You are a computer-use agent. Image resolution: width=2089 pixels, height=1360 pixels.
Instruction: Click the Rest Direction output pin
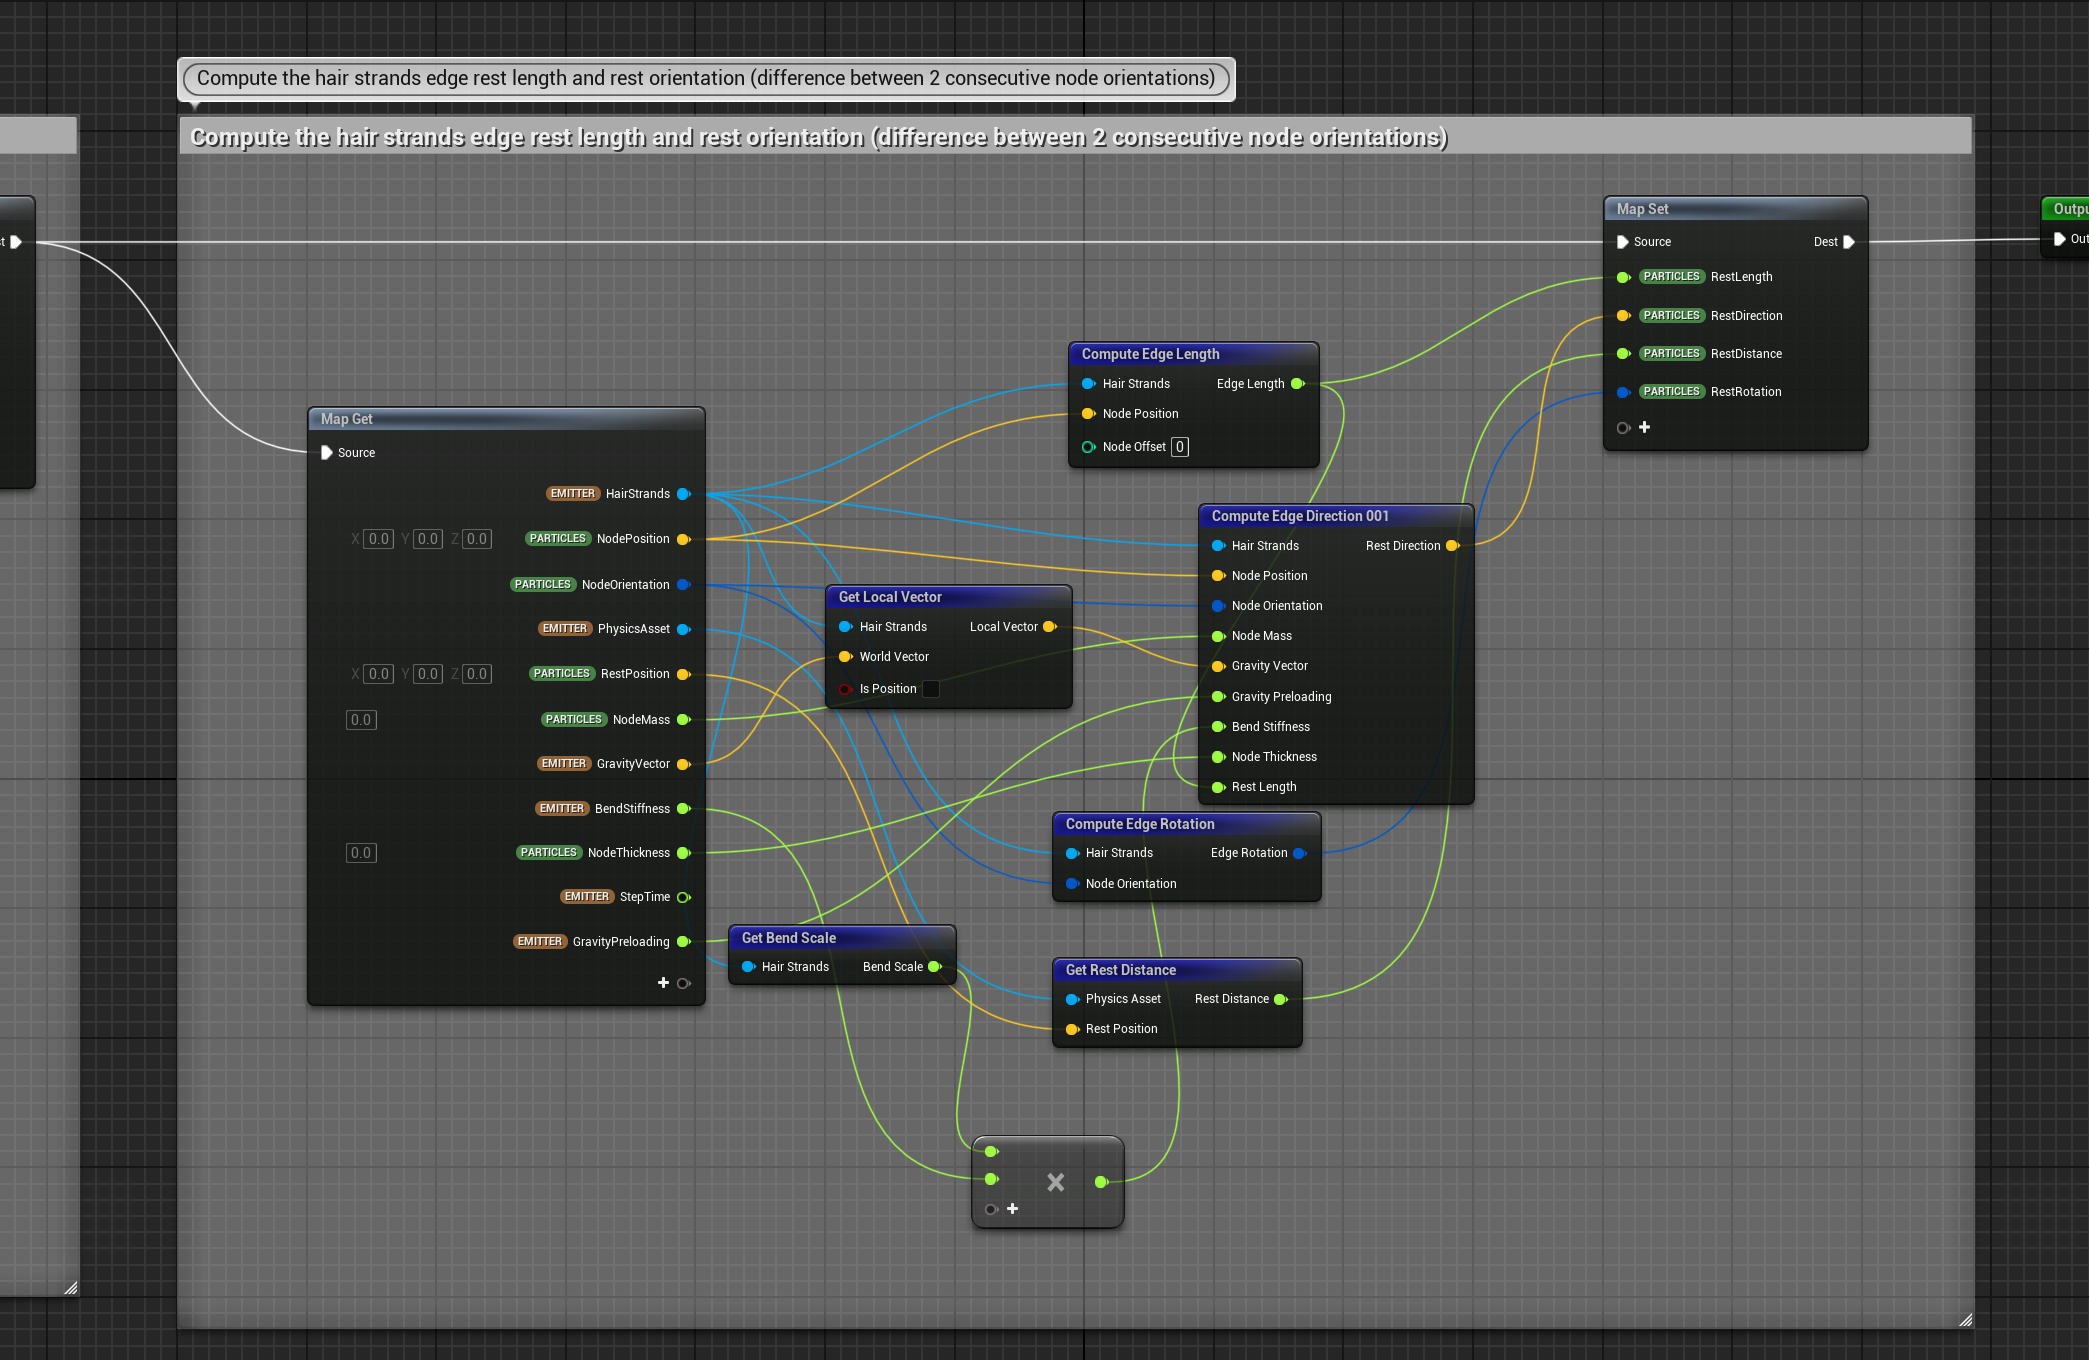click(1453, 546)
